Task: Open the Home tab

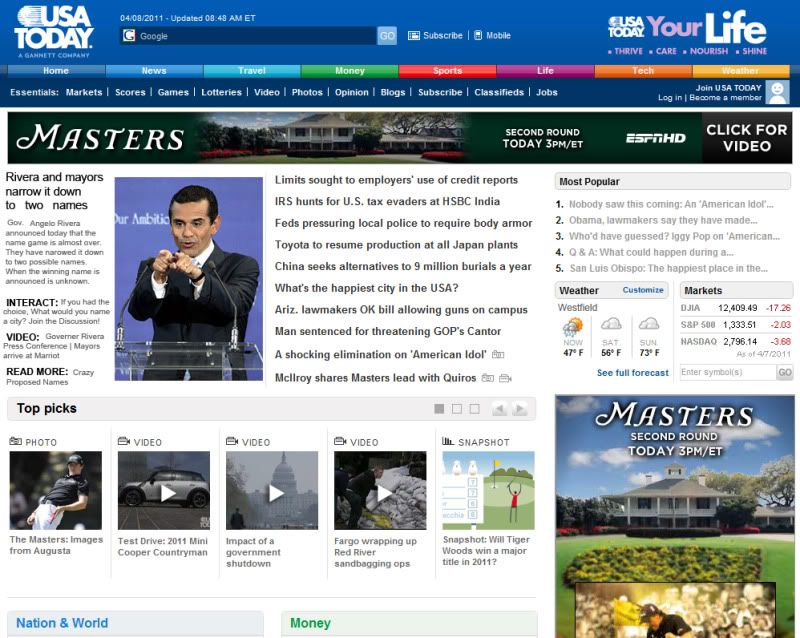Action: click(56, 70)
